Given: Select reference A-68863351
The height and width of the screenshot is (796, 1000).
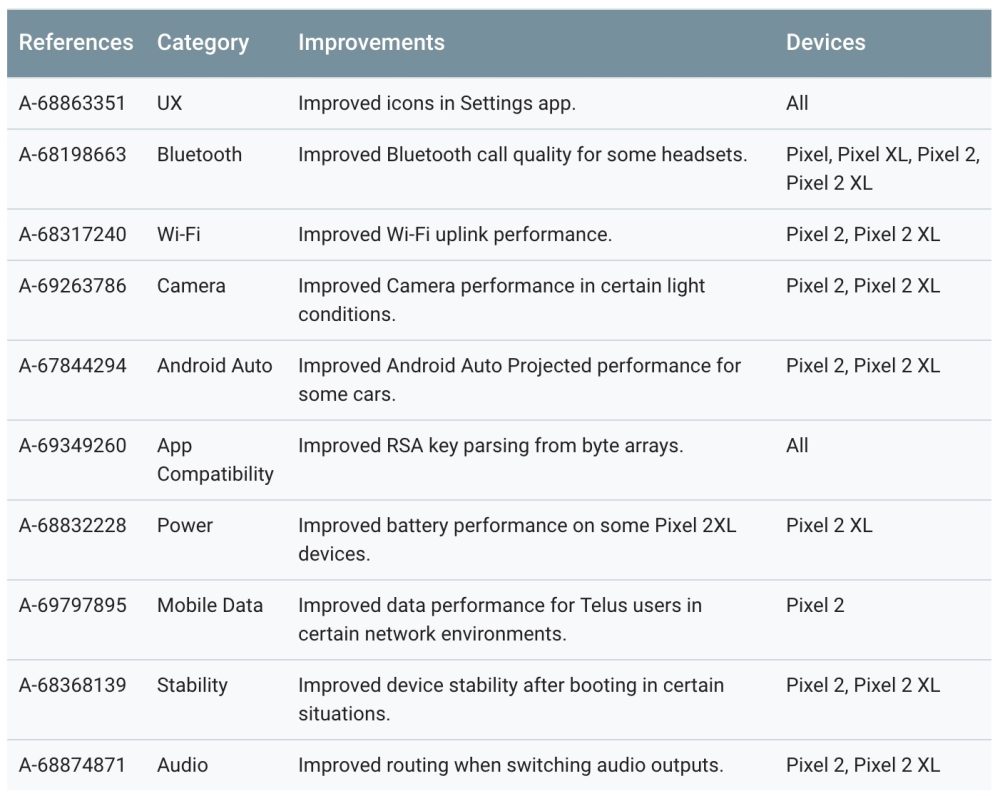Looking at the screenshot, I should pos(73,103).
